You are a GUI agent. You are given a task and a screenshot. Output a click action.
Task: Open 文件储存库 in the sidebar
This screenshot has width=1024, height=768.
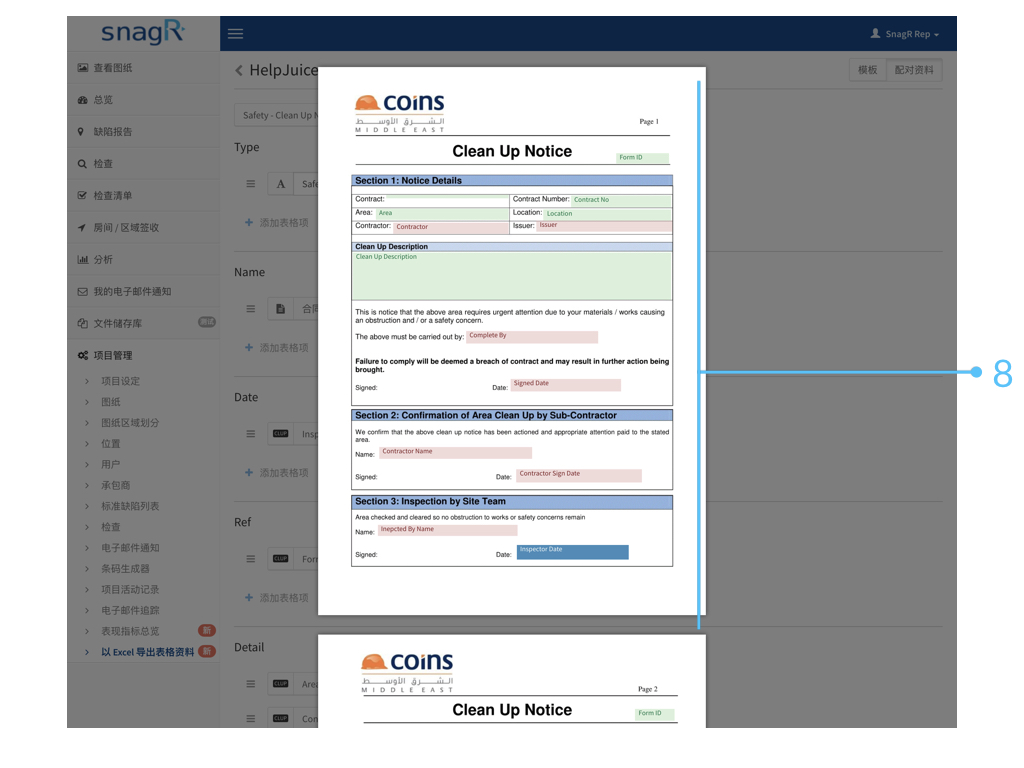tap(143, 323)
